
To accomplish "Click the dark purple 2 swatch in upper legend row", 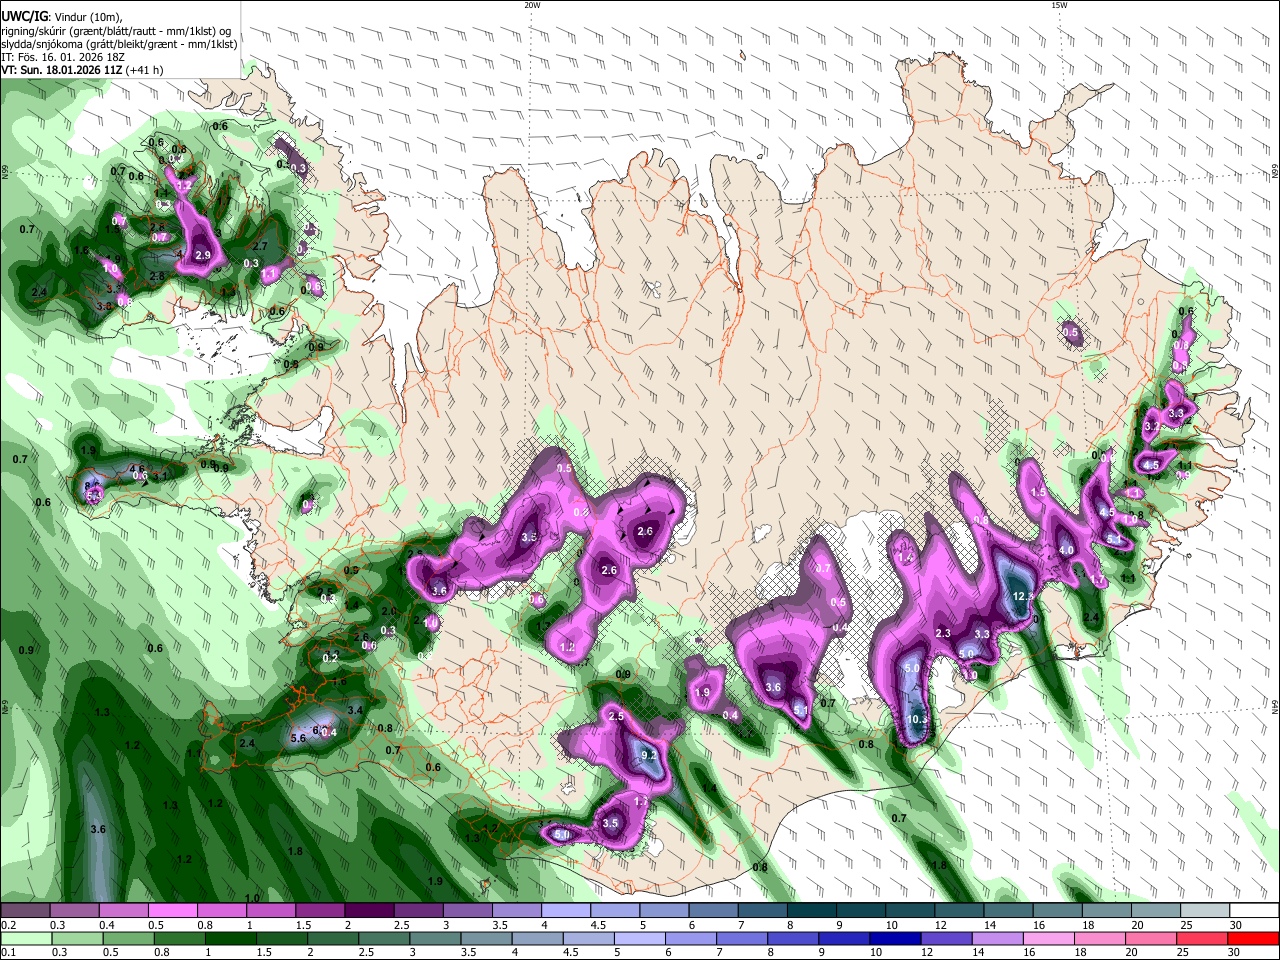I will coord(369,911).
